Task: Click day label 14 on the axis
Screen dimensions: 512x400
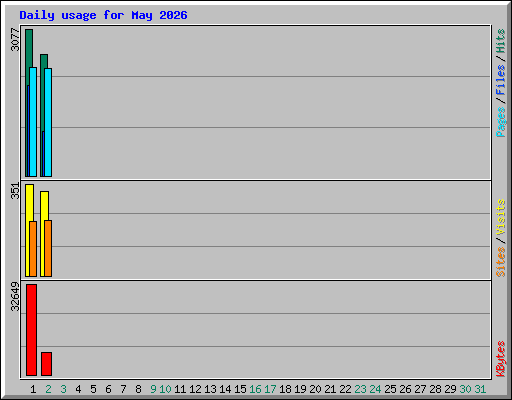Action: [225, 389]
